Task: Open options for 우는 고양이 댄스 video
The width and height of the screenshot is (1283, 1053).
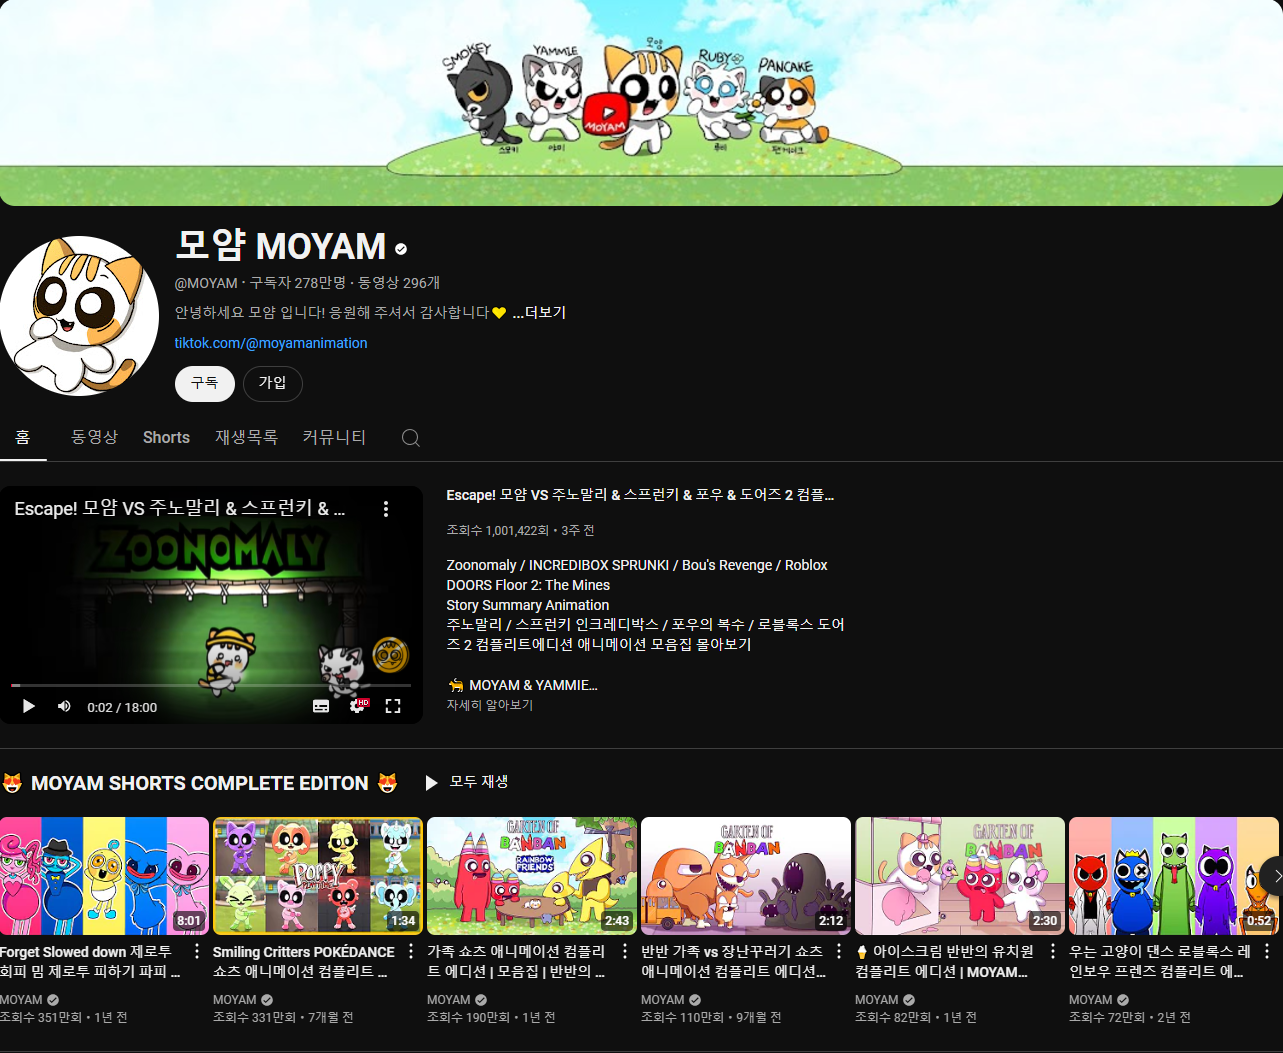Action: (1267, 951)
